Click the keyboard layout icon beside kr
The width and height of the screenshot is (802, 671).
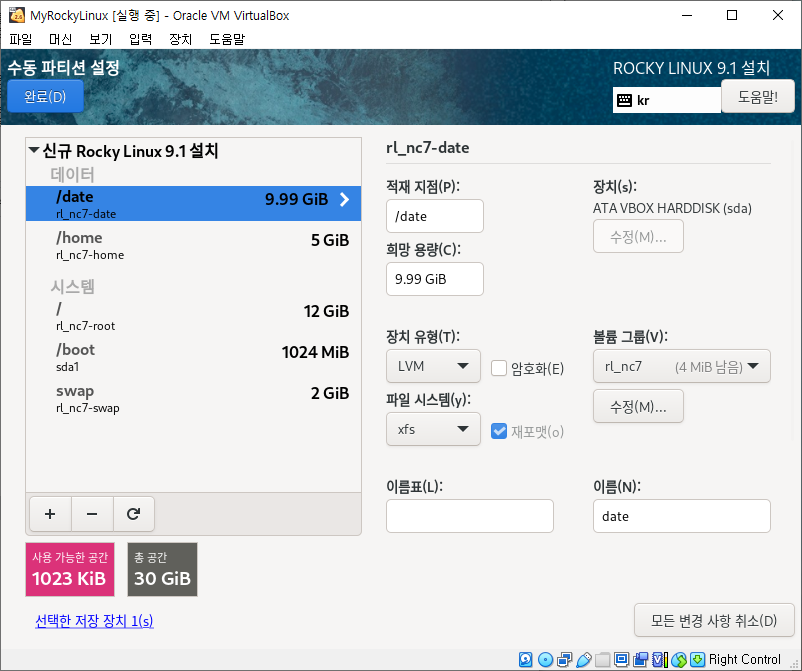coord(625,100)
